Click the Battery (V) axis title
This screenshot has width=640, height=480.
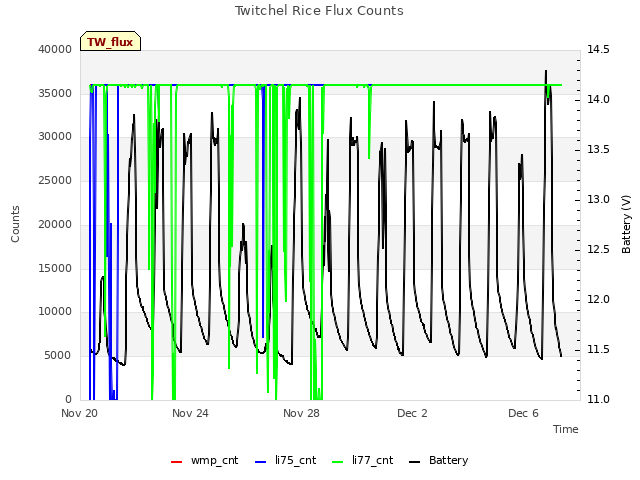coord(626,224)
